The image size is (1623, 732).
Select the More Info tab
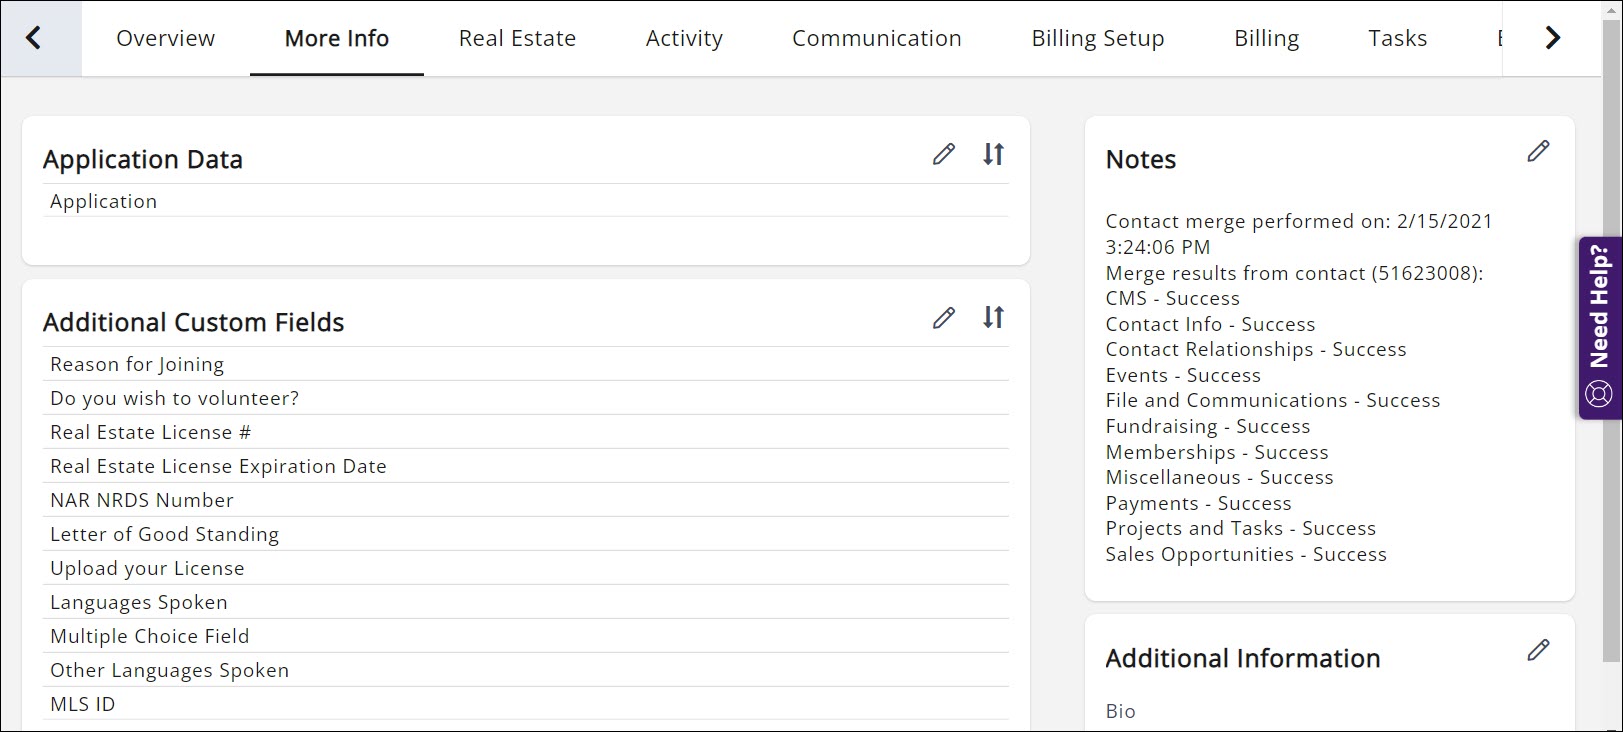(x=336, y=38)
